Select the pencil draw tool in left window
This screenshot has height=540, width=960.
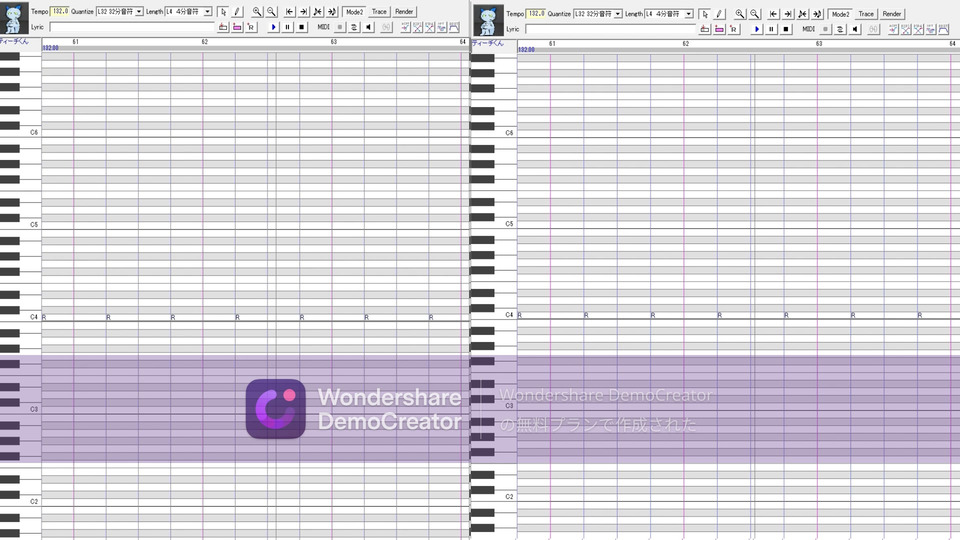coord(237,12)
